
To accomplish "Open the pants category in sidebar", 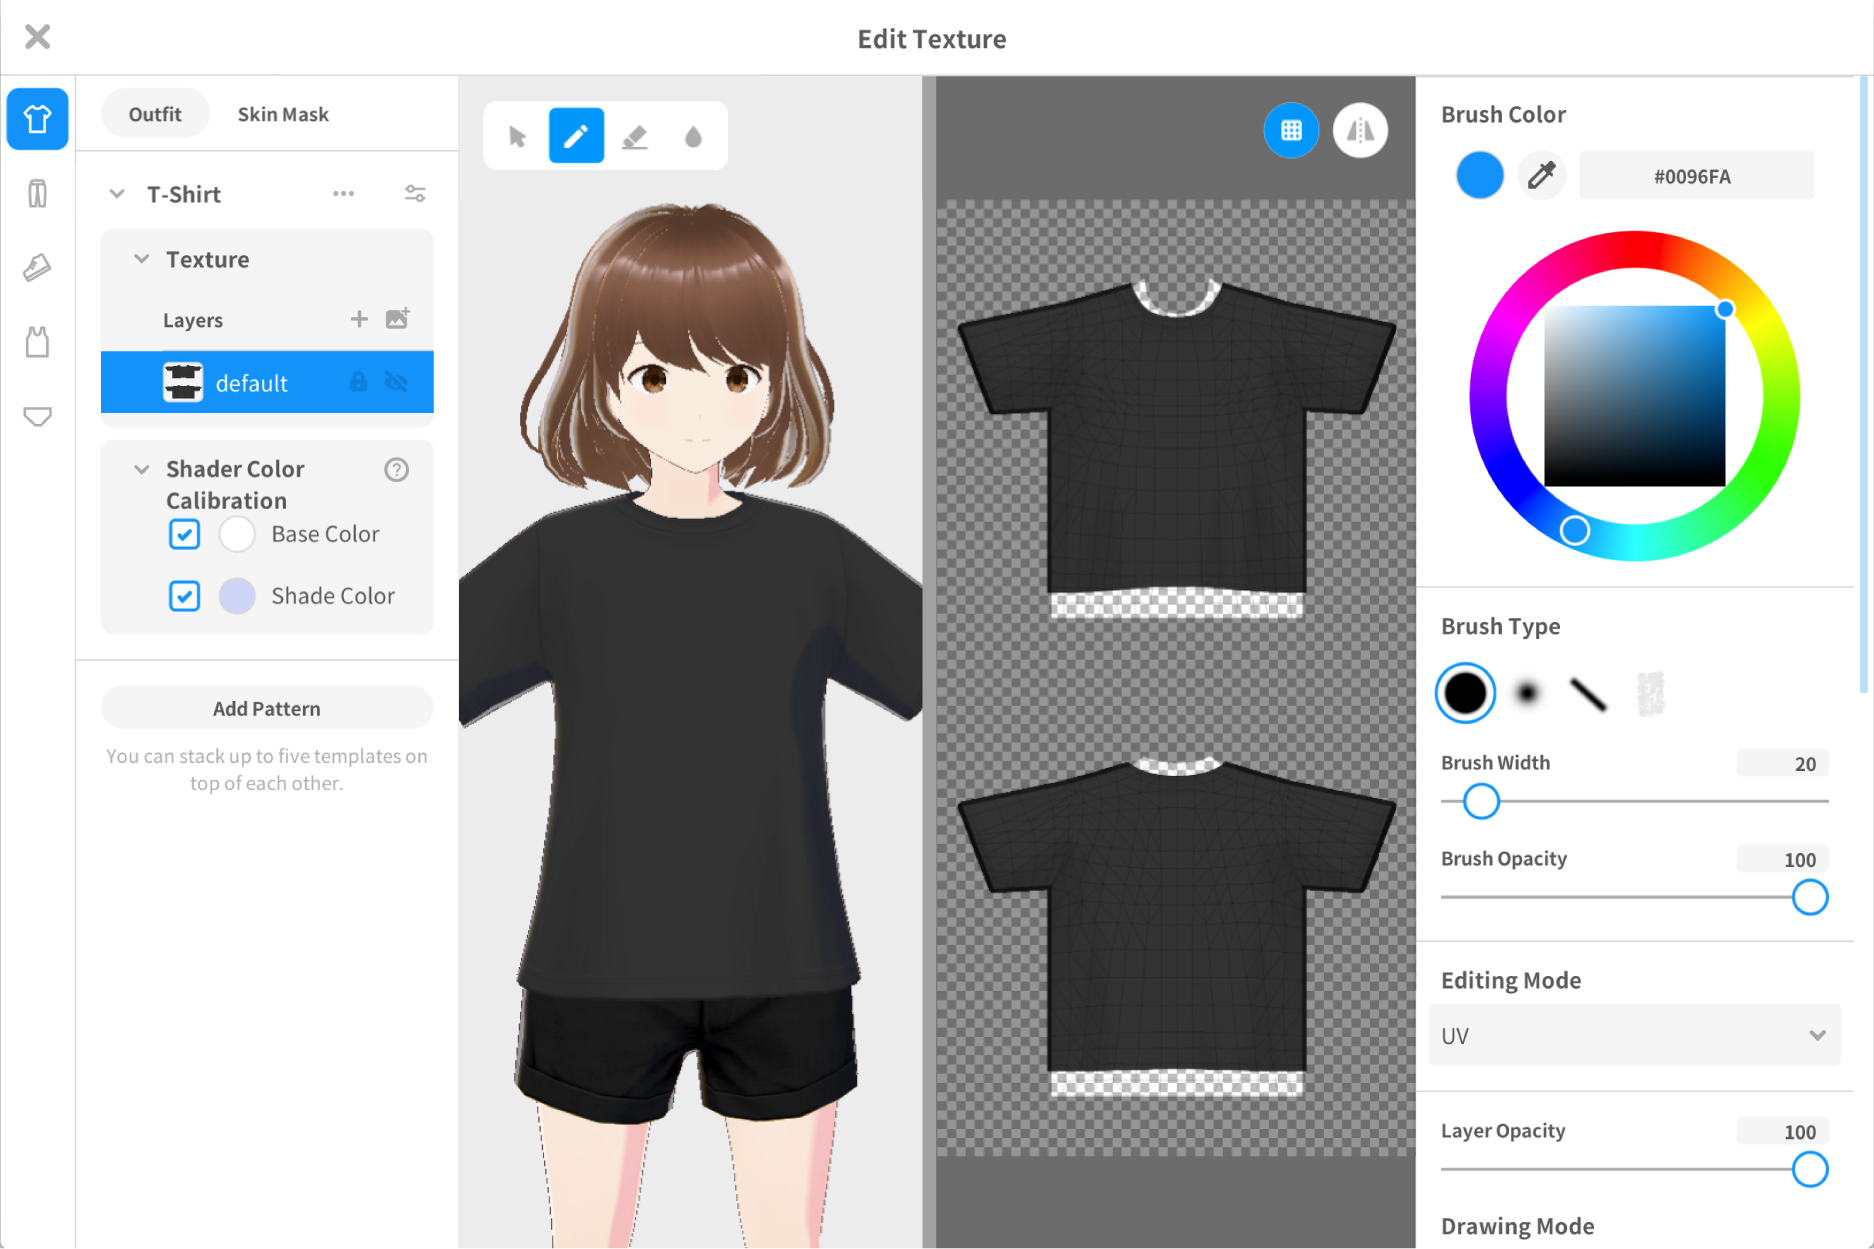I will point(37,193).
